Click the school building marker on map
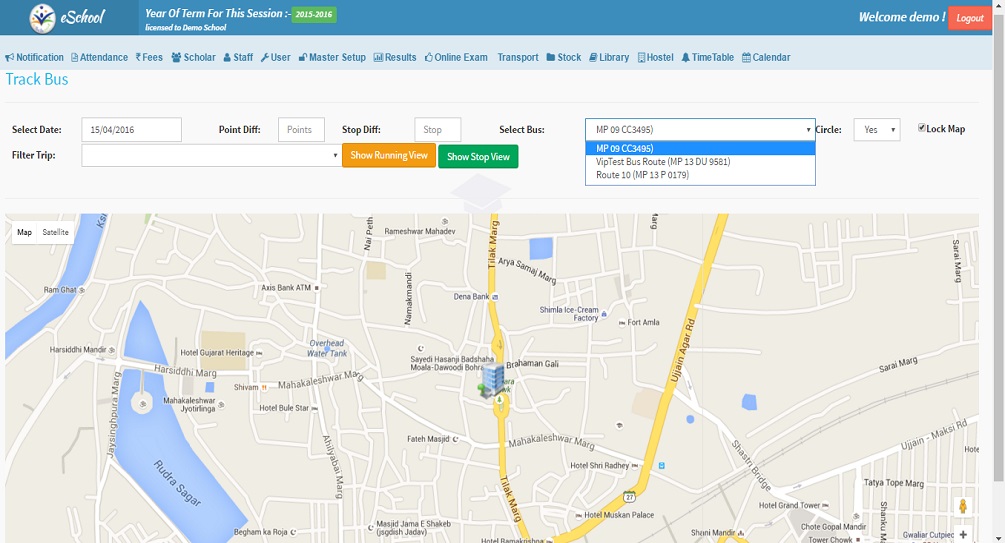This screenshot has height=543, width=1005. [491, 383]
